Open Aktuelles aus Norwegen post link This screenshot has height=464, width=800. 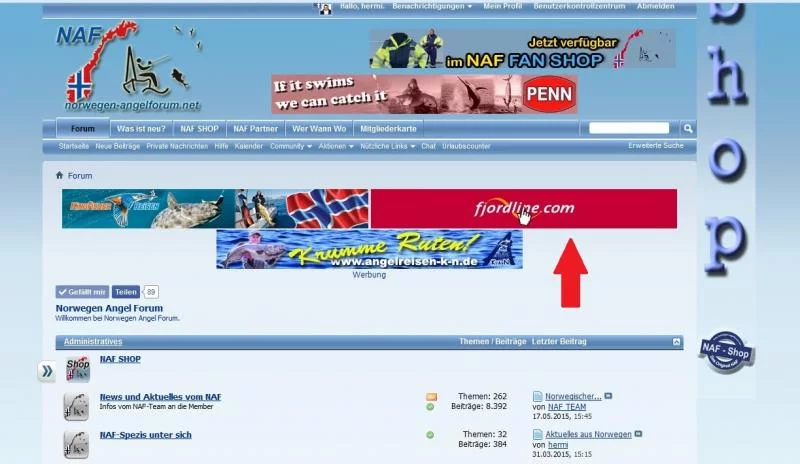(588, 434)
